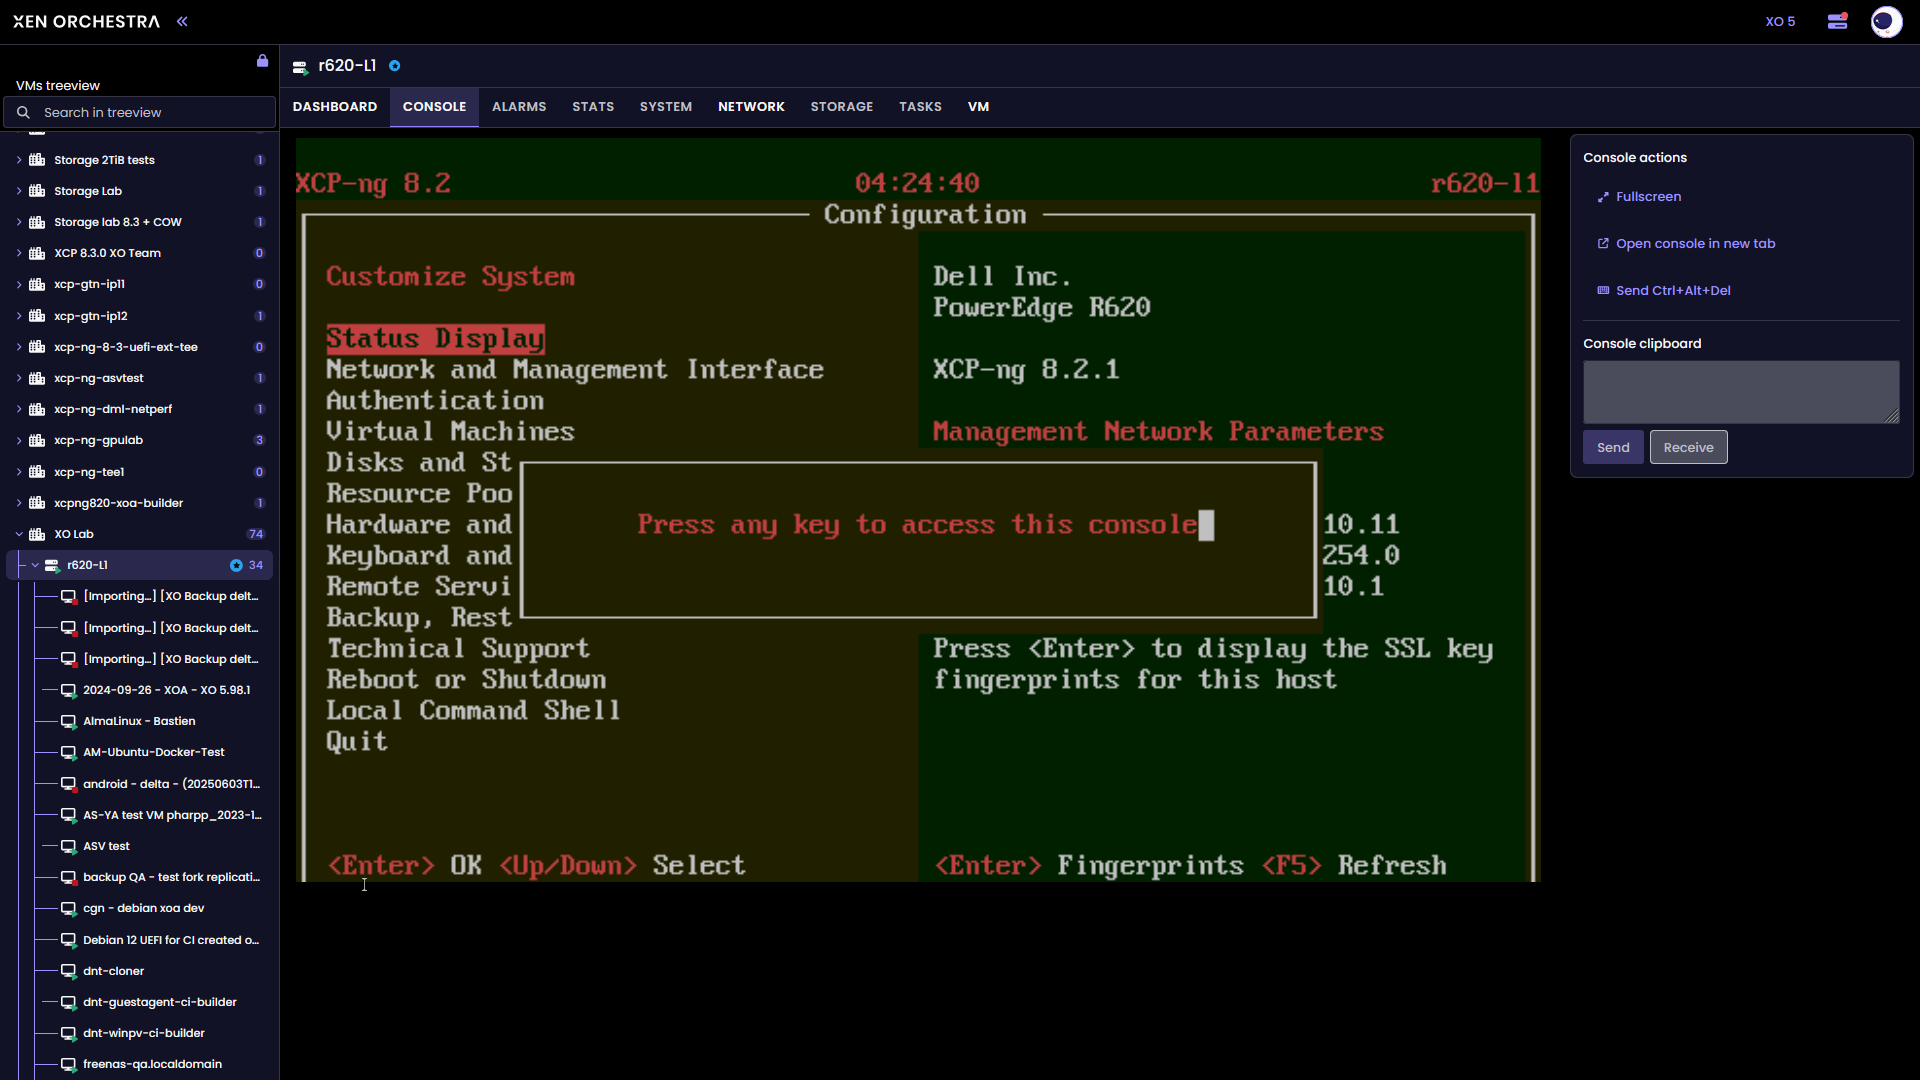Click Send Ctrl+Alt+Del

pyautogui.click(x=1663, y=291)
